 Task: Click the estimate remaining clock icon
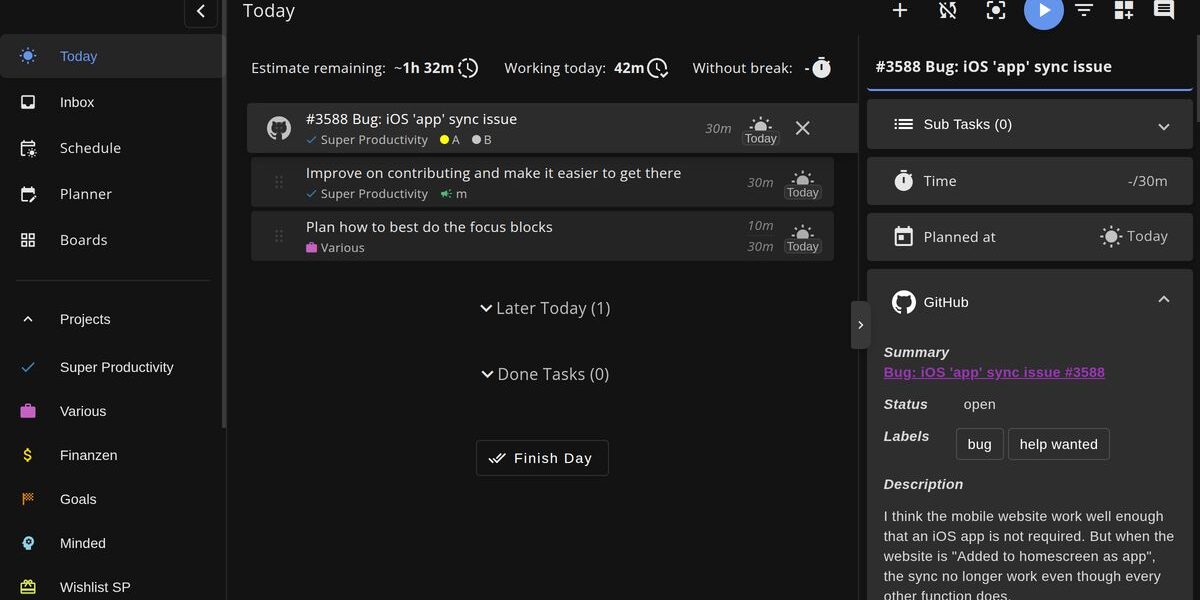(468, 68)
